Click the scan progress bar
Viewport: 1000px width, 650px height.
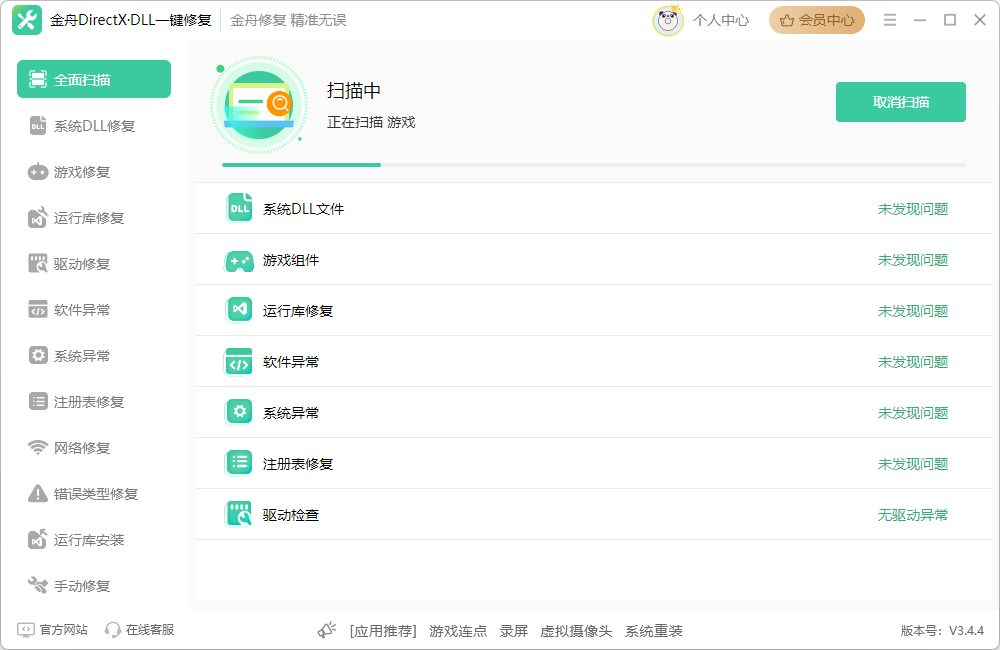click(x=595, y=164)
